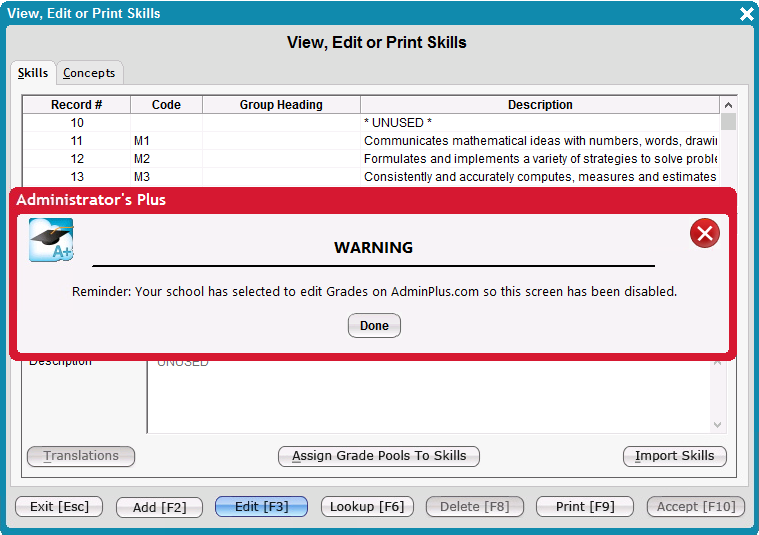The image size is (759, 535).
Task: Switch to the Skills tab
Action: point(33,73)
